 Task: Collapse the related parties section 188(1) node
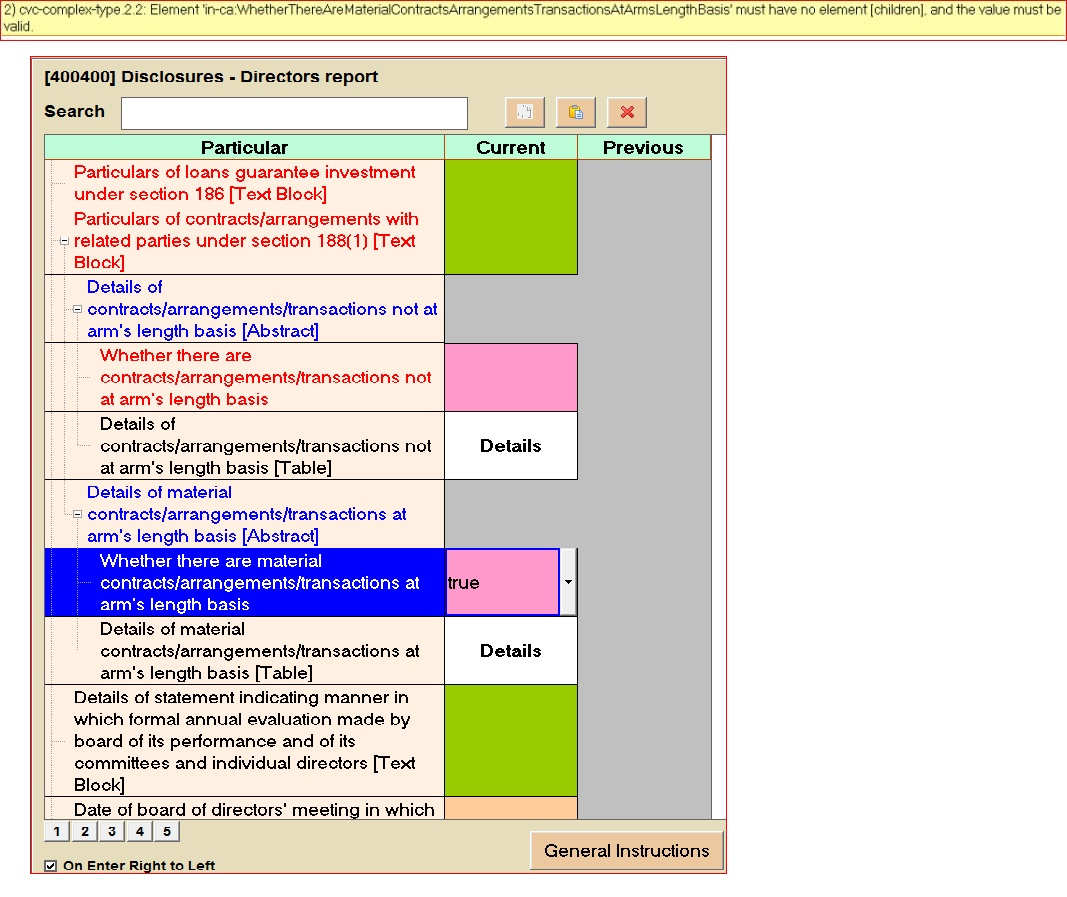64,241
